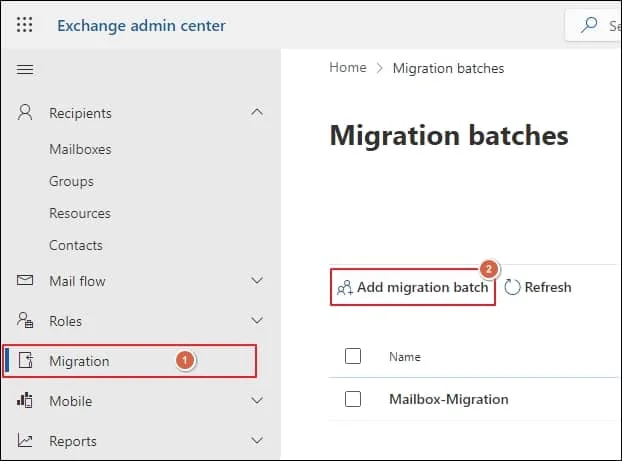Click the Mail flow envelope icon
The height and width of the screenshot is (461, 622).
26,281
